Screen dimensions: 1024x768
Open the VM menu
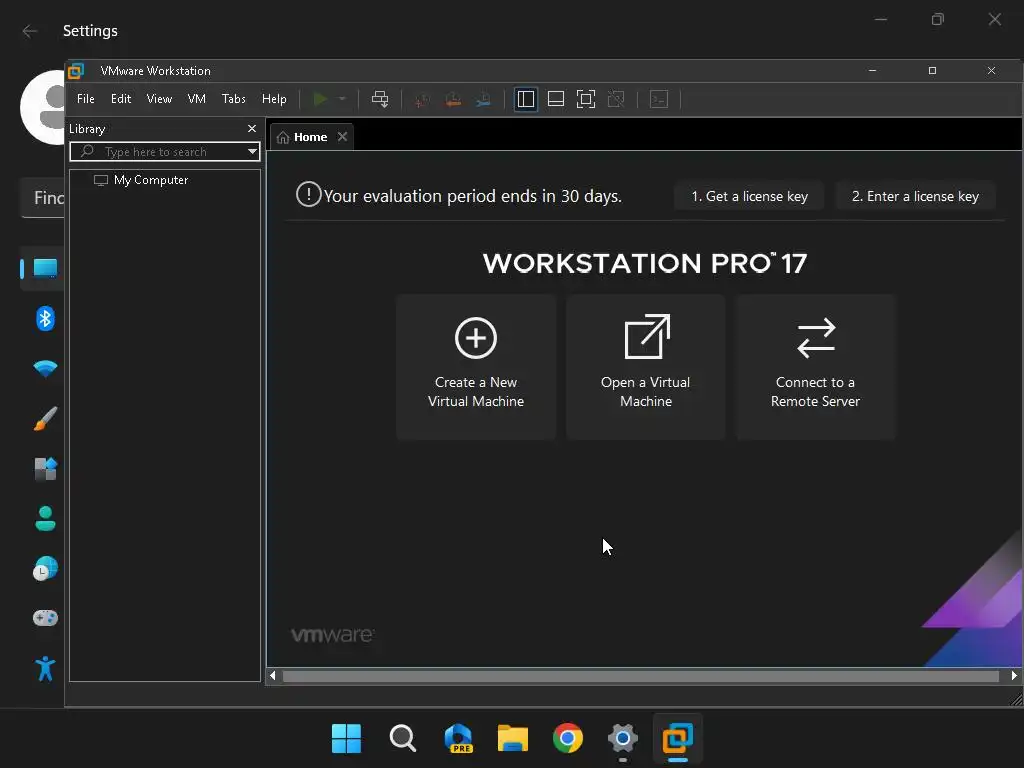click(197, 99)
